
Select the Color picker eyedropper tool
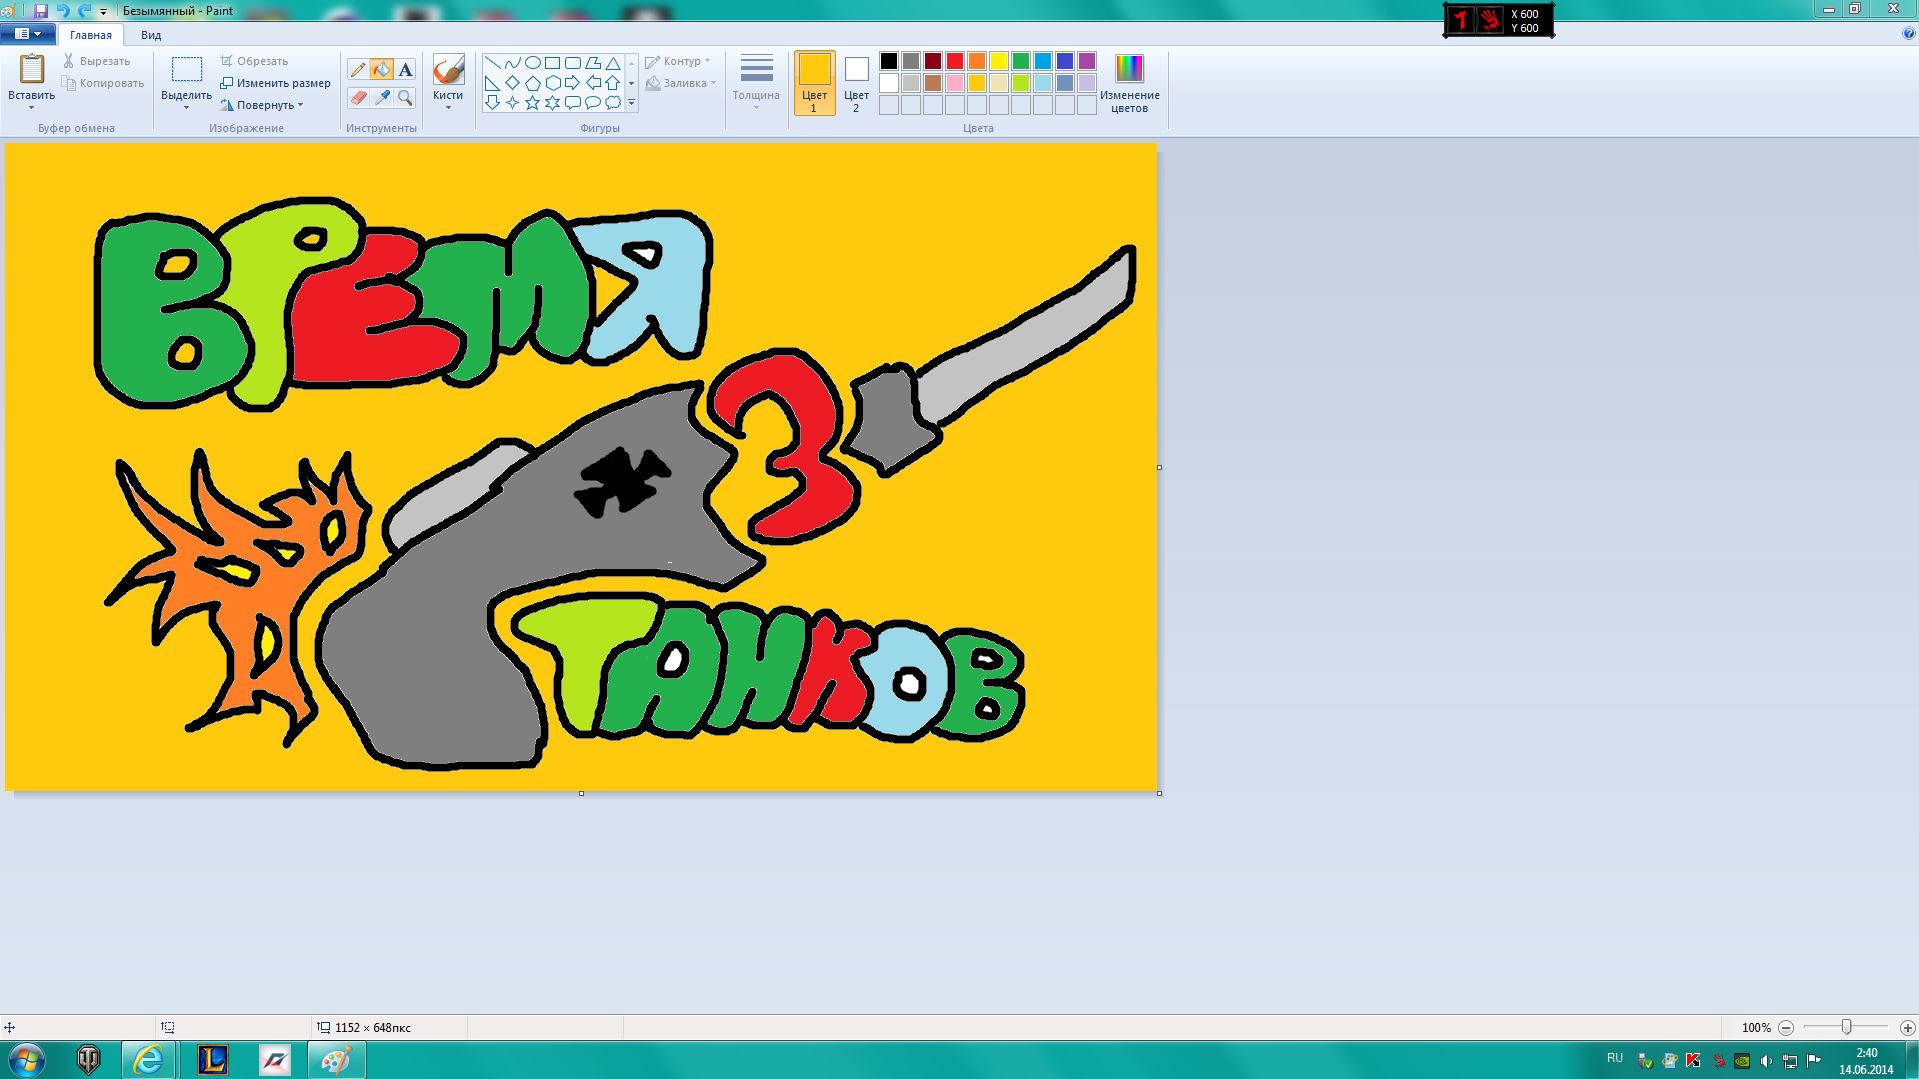pos(381,98)
